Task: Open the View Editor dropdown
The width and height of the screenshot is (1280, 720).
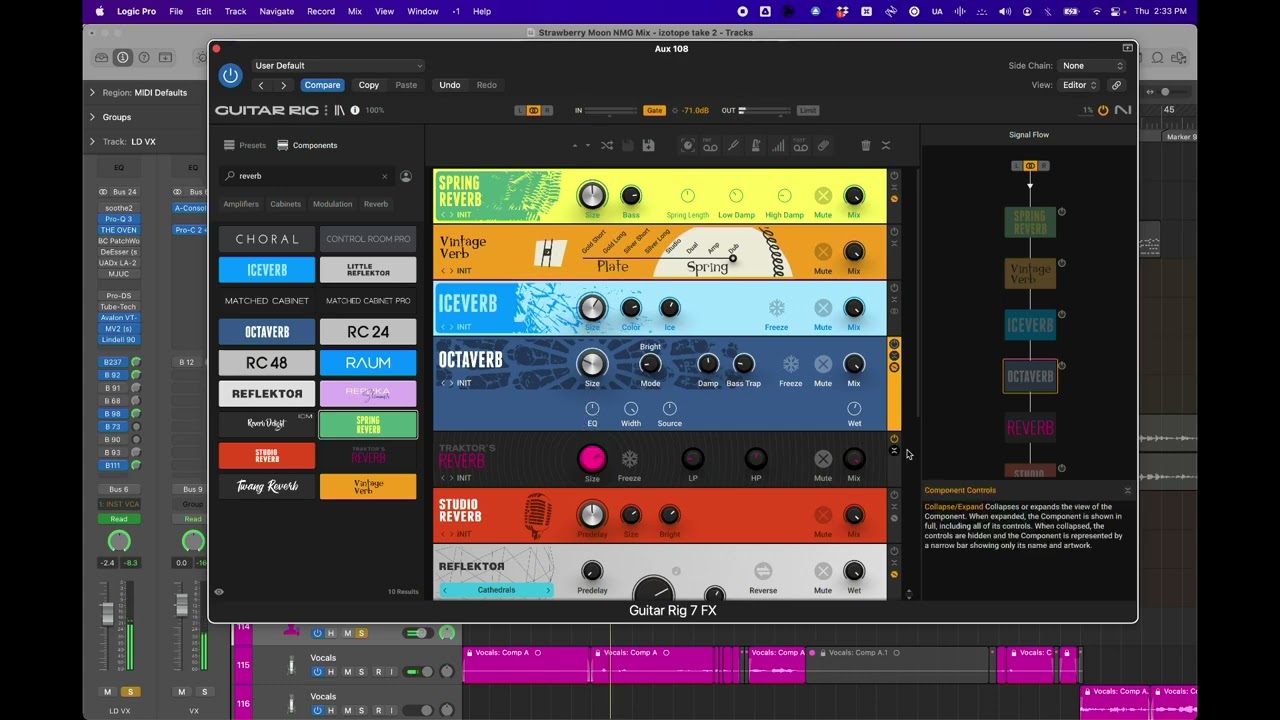Action: (x=1080, y=85)
